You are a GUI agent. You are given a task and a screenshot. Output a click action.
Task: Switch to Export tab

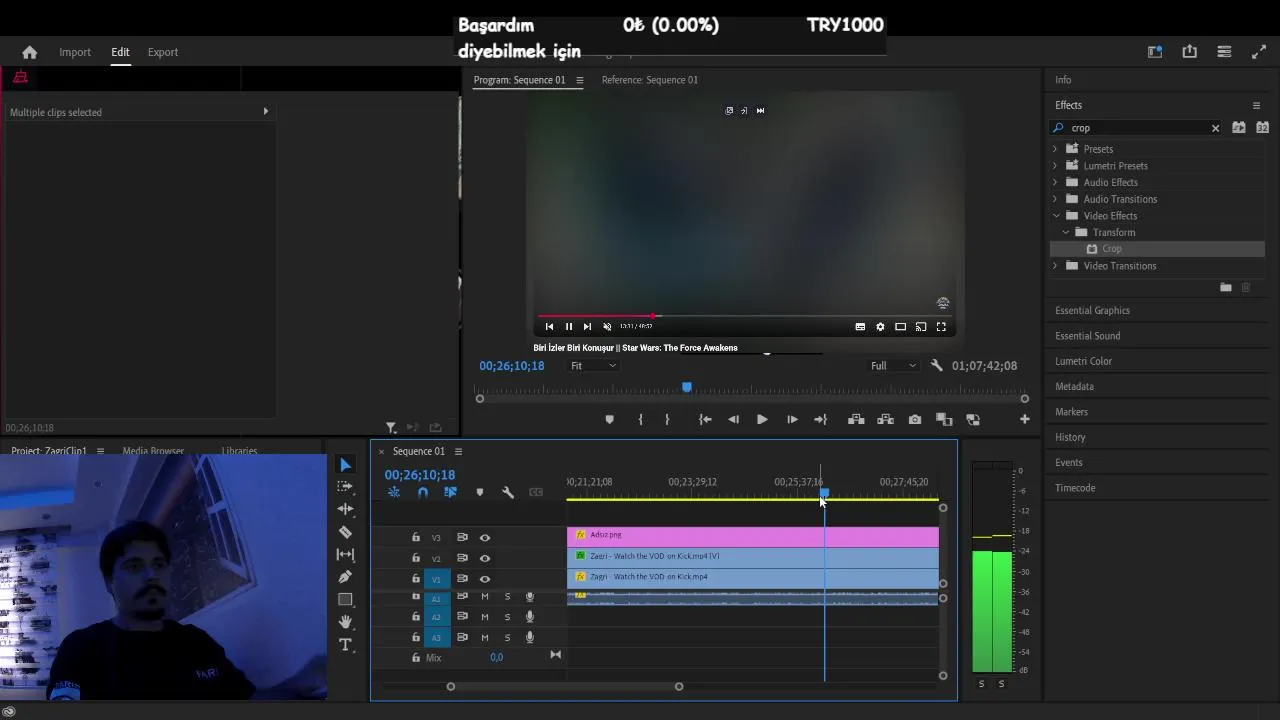click(x=163, y=52)
